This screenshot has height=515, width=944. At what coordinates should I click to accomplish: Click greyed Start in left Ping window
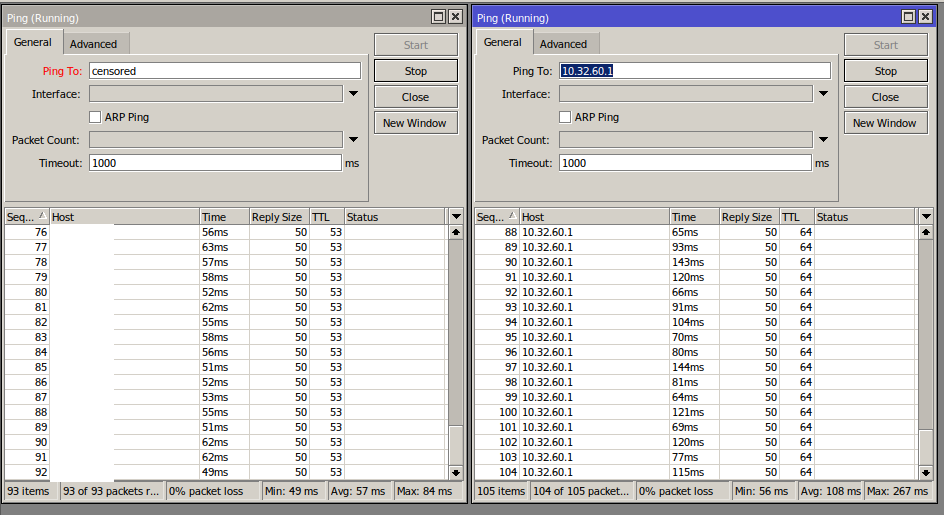[x=415, y=45]
